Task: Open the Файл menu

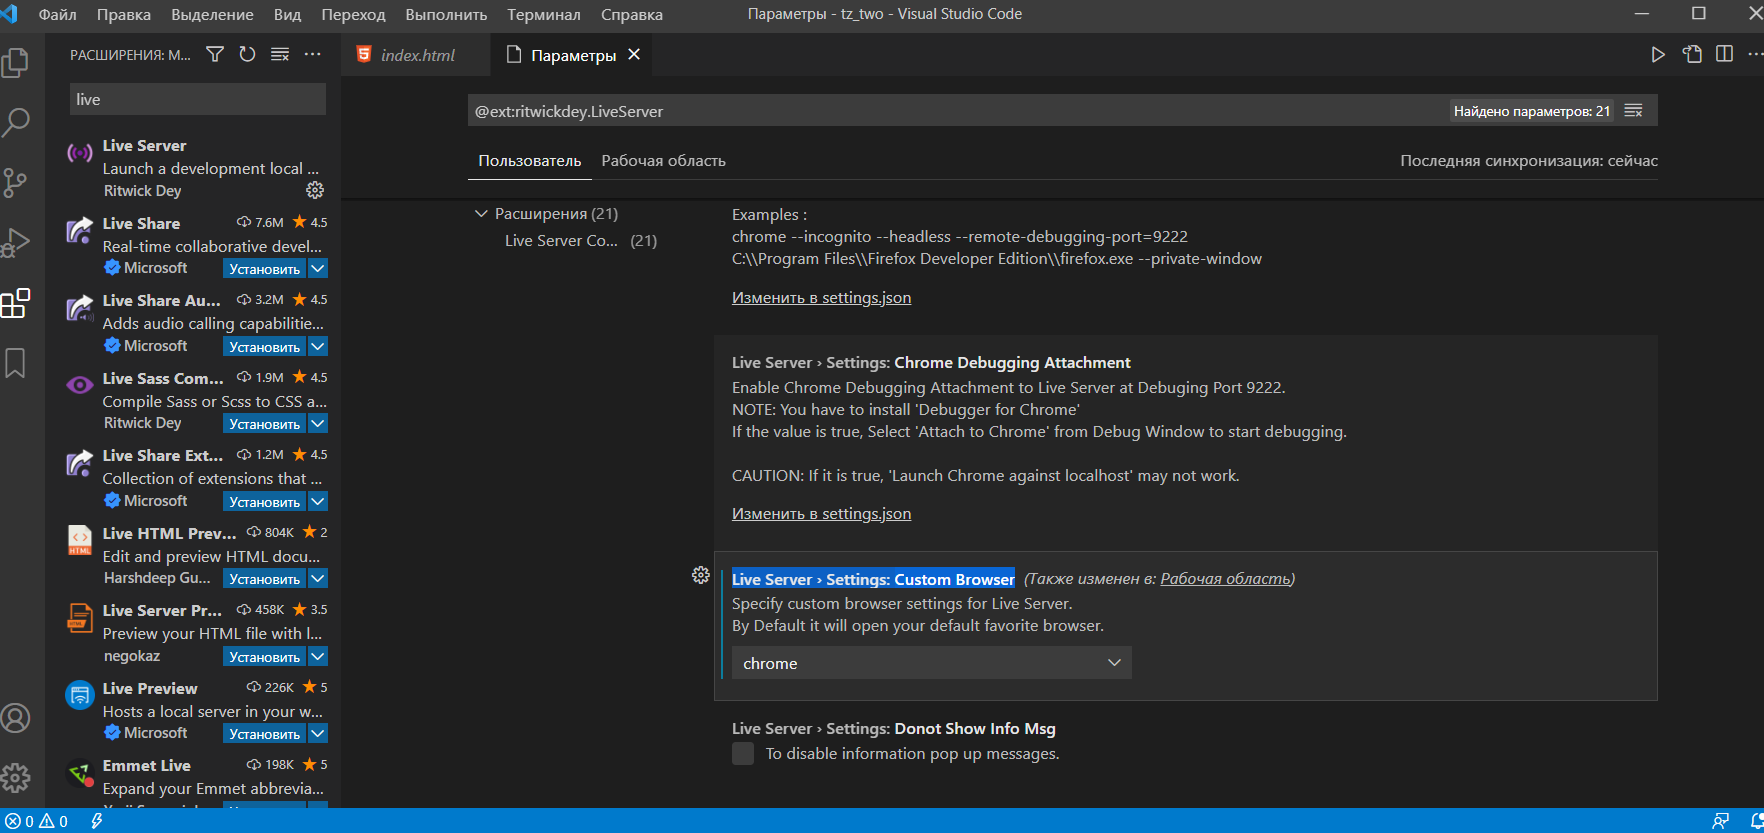Action: [57, 14]
